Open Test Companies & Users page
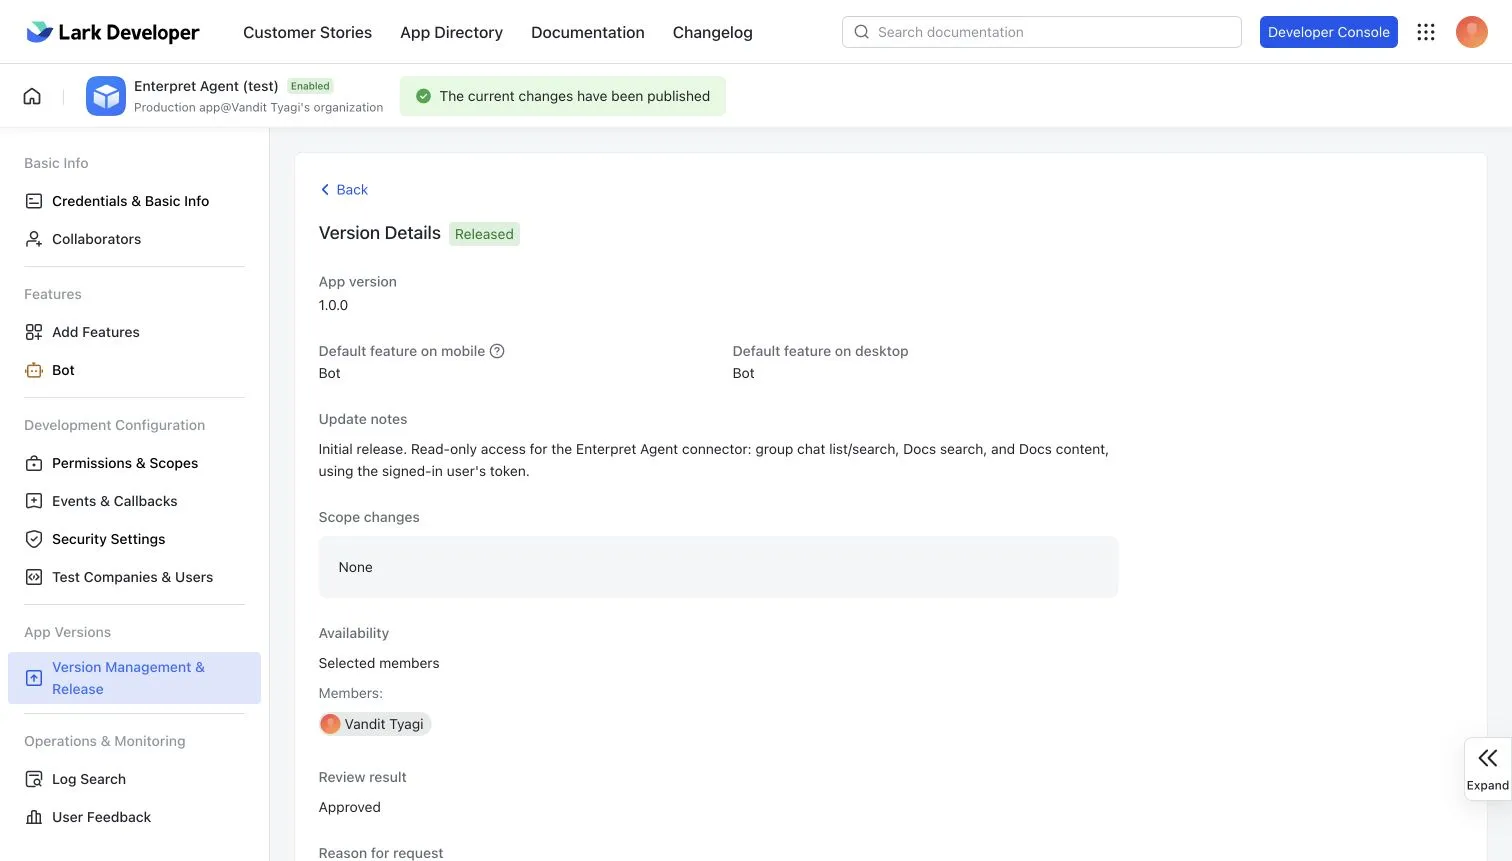Screen dimensions: 1512x861 pos(134,577)
